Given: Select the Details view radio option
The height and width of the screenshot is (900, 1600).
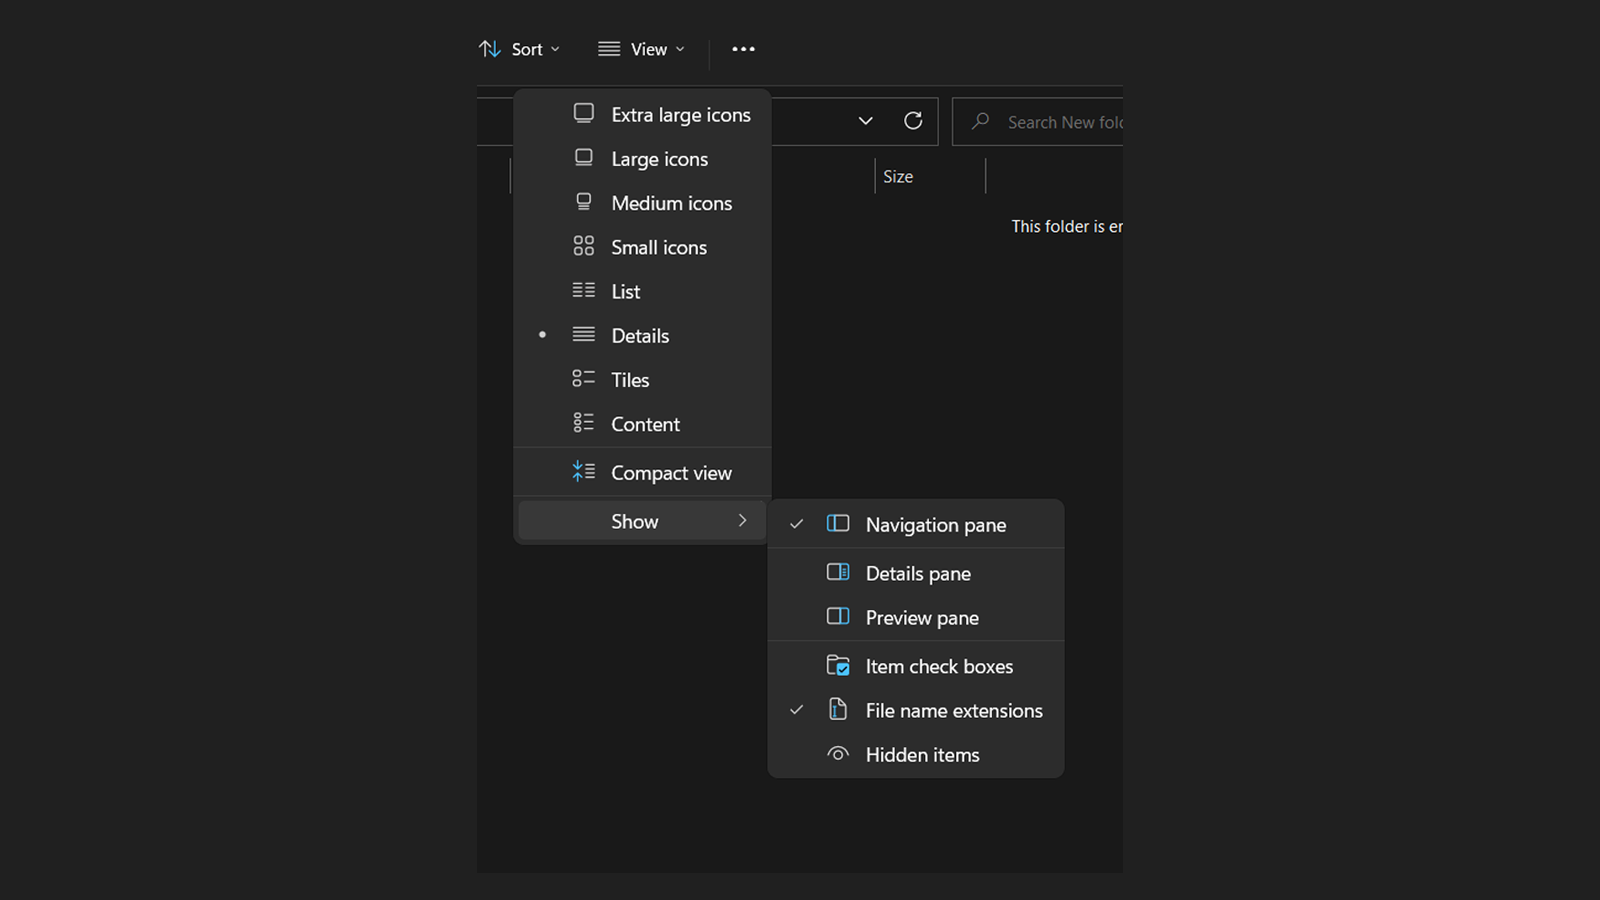Looking at the screenshot, I should point(643,335).
